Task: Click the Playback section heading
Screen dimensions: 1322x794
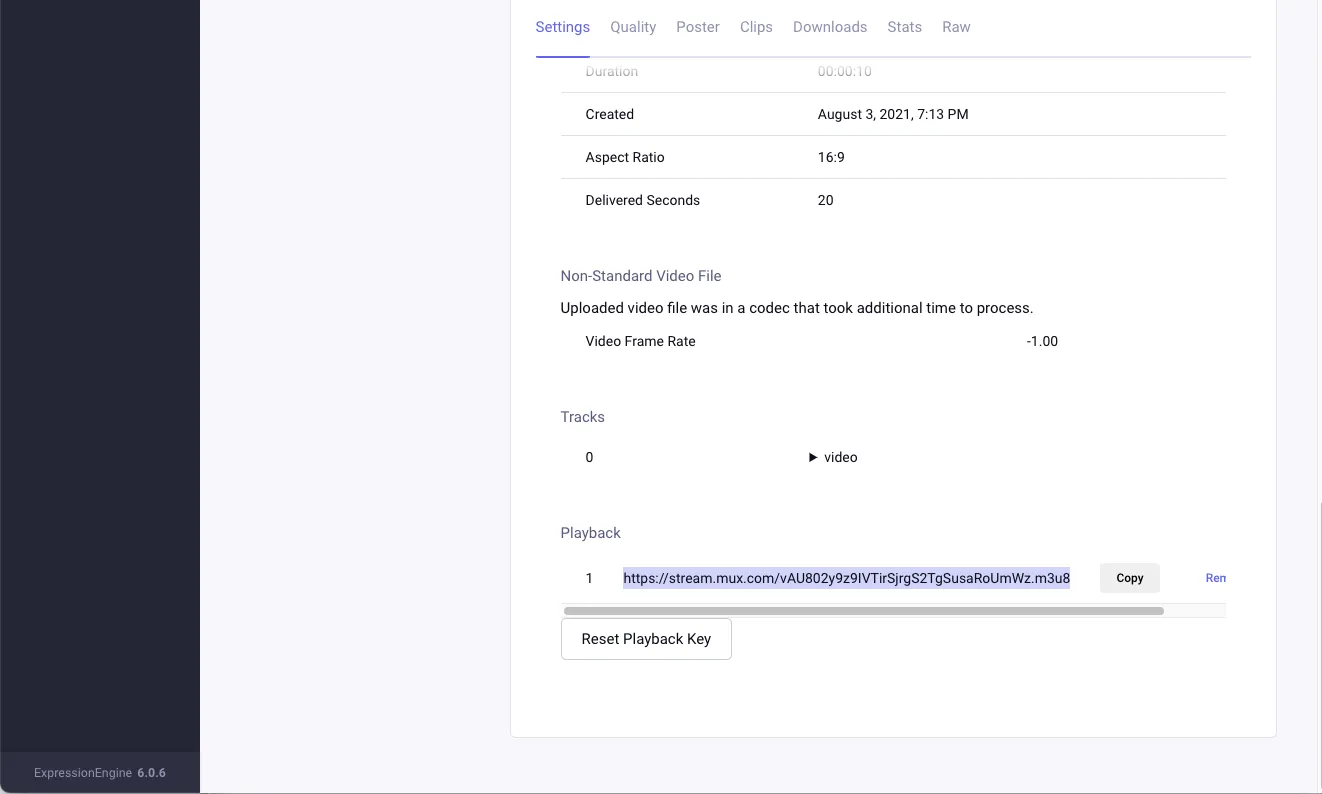Action: (591, 533)
